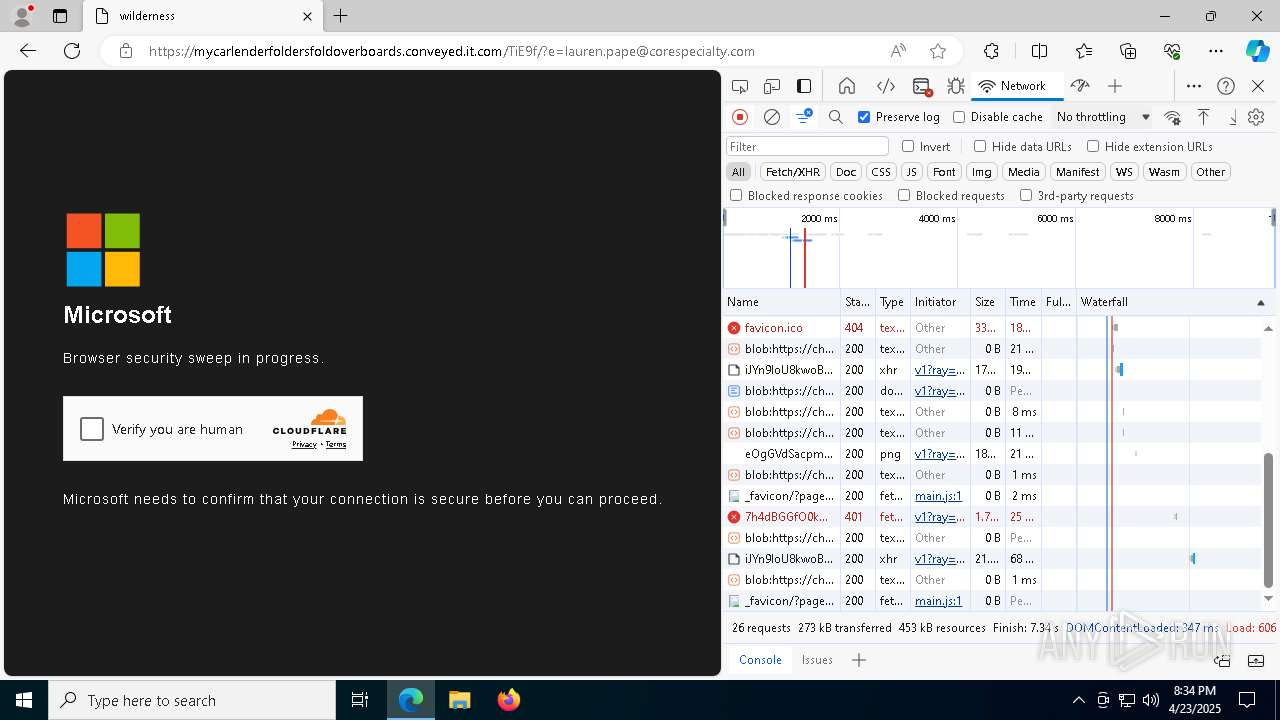Switch to Console drawer tab
This screenshot has height=720, width=1280.
coord(760,660)
